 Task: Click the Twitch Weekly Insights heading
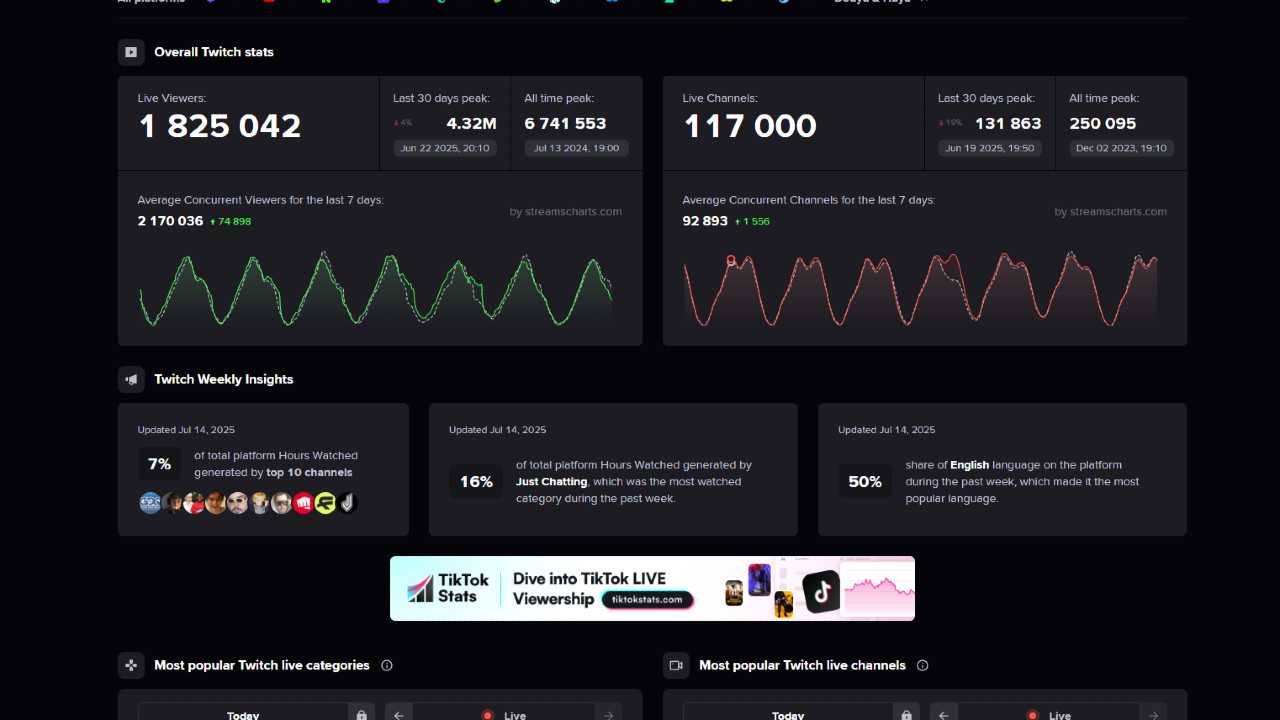pyautogui.click(x=224, y=379)
